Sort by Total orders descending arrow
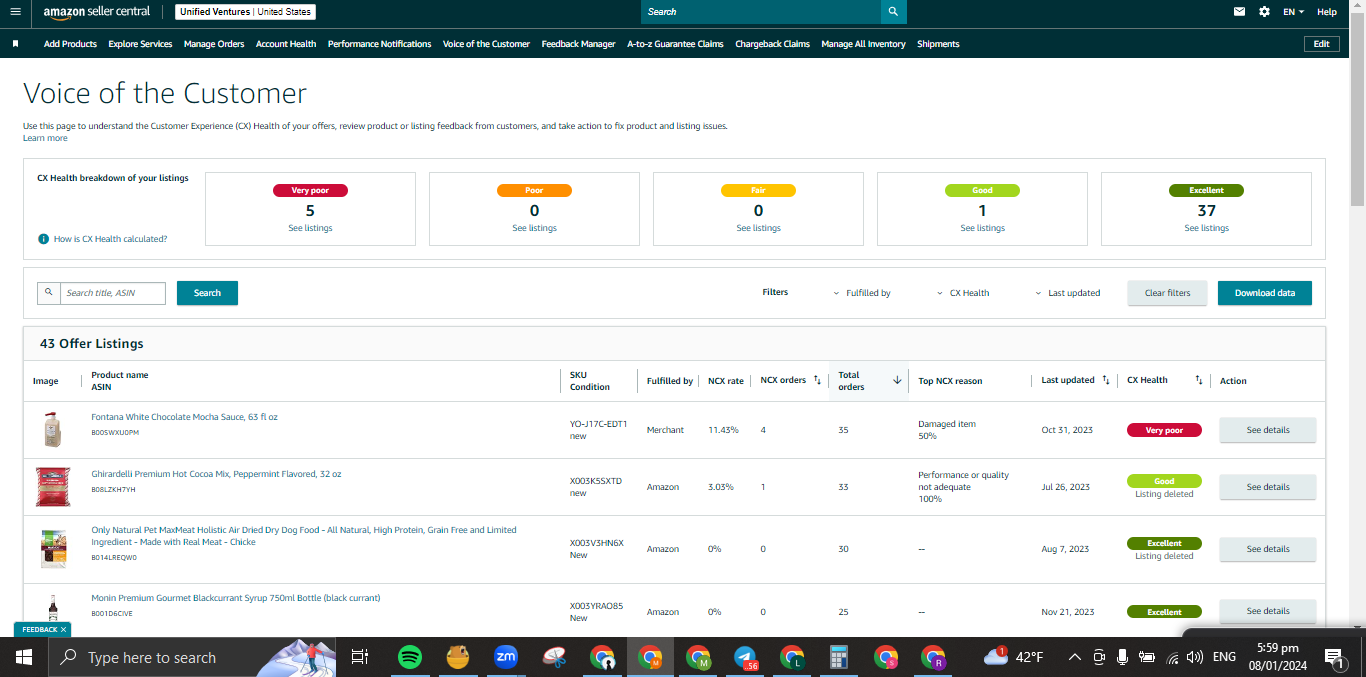 click(x=897, y=380)
